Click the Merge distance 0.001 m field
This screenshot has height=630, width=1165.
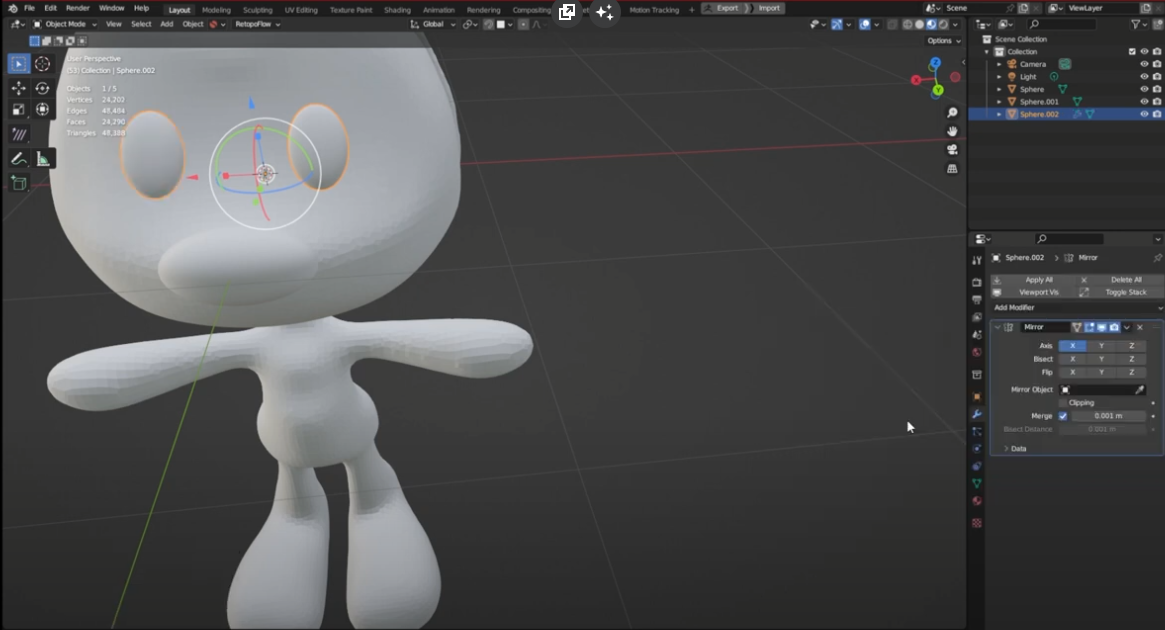click(x=1108, y=416)
